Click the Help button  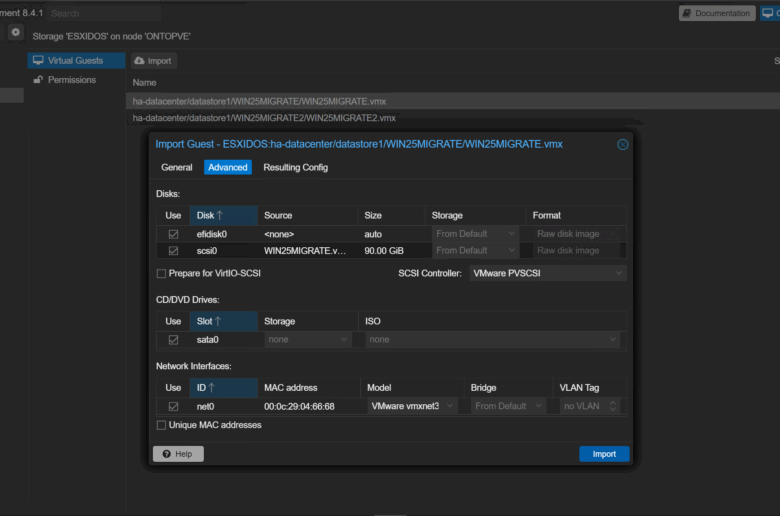[x=178, y=454]
